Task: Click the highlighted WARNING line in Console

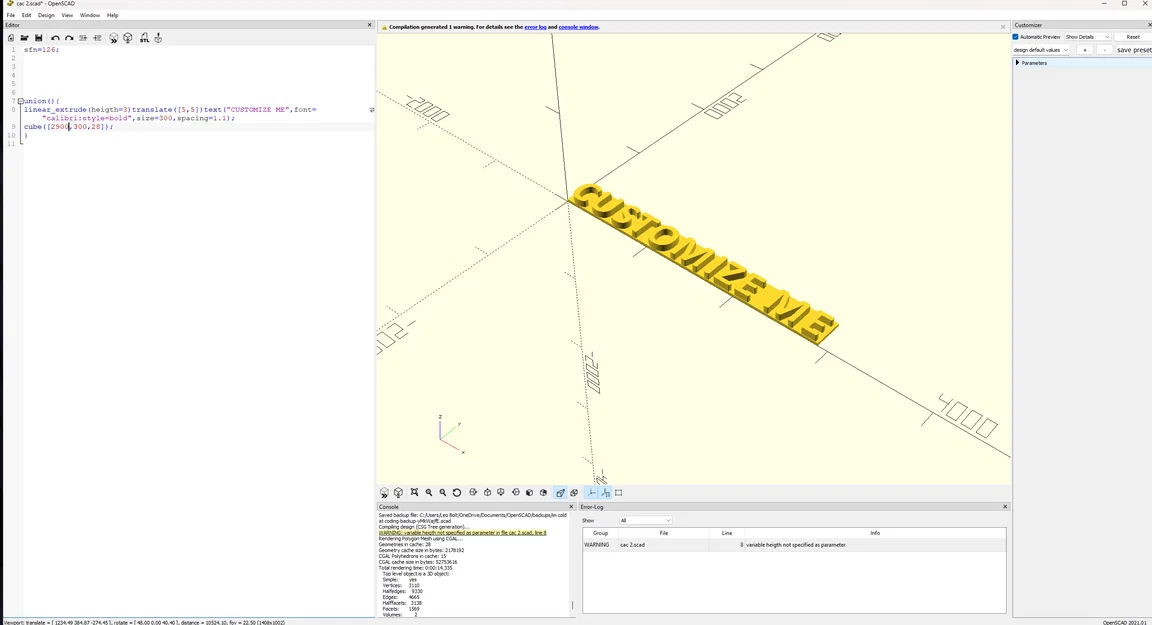Action: coord(462,532)
